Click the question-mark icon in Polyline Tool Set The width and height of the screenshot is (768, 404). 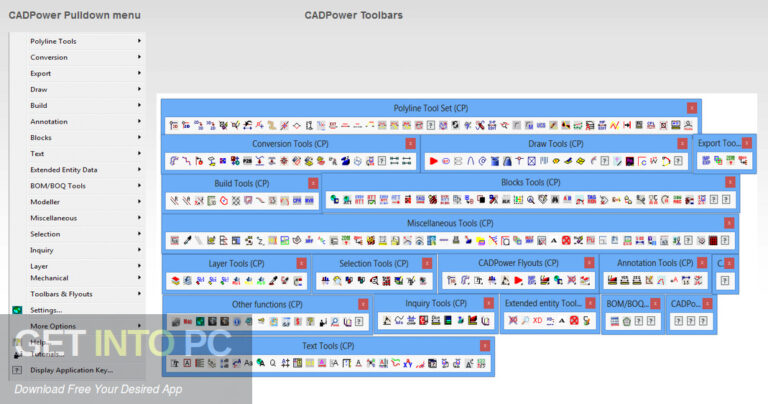click(x=431, y=125)
